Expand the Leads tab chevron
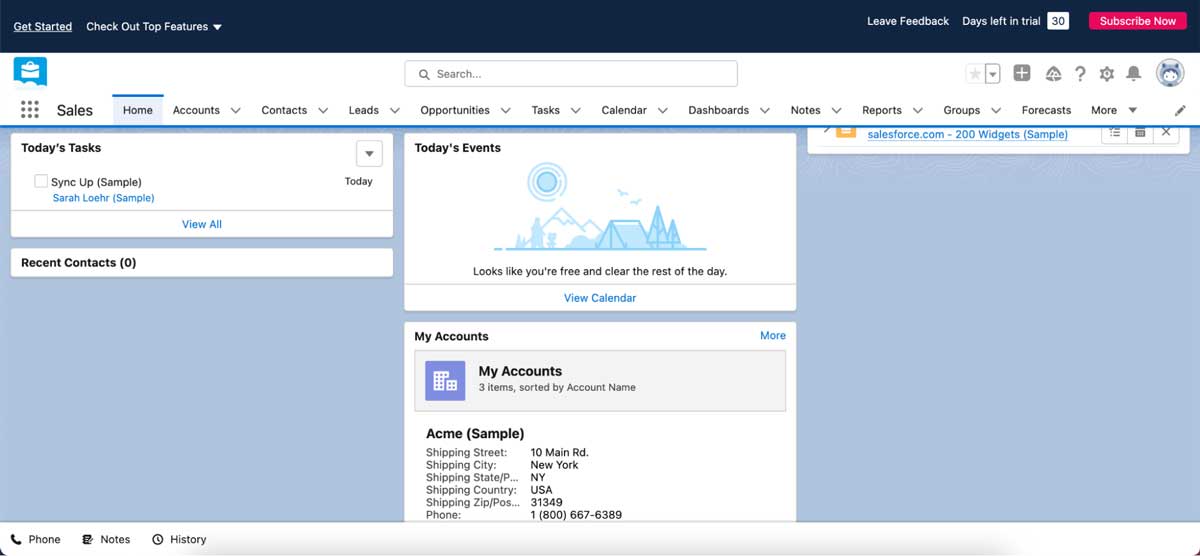1200x556 pixels. coord(395,110)
